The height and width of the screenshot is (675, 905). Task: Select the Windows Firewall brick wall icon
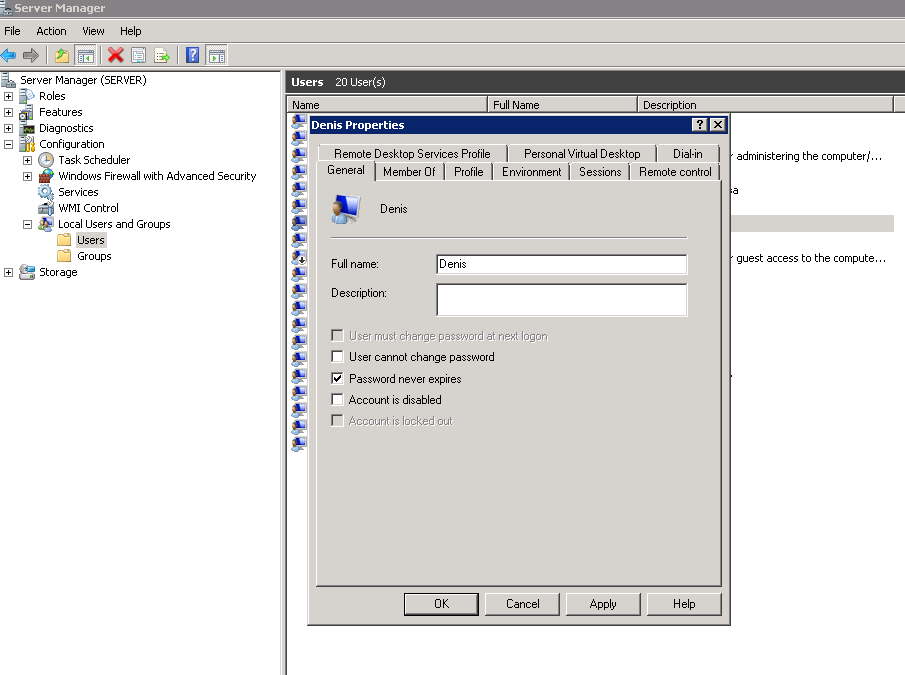(46, 176)
